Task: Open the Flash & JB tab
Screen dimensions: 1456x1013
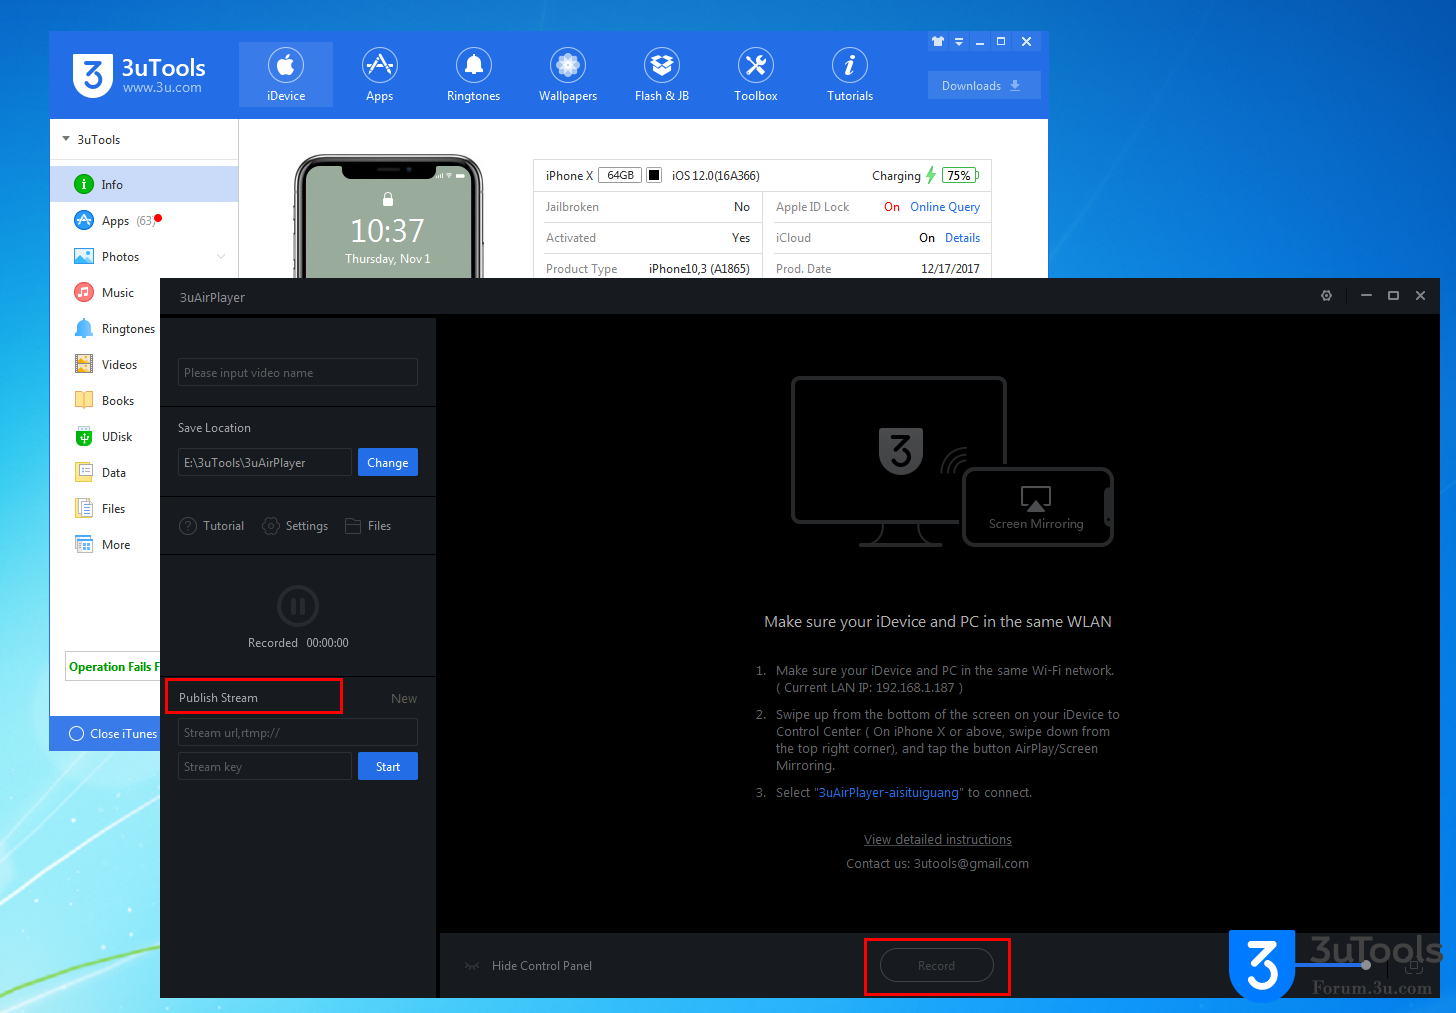Action: point(662,75)
